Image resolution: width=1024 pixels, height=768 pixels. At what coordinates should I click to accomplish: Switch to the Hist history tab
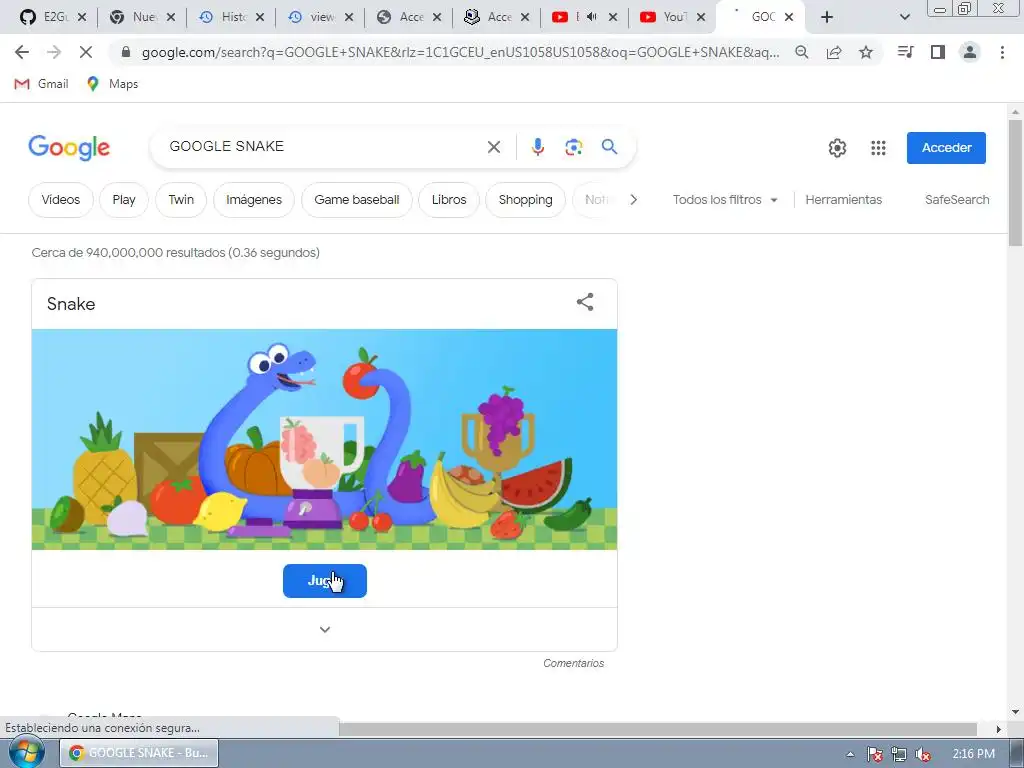(232, 17)
